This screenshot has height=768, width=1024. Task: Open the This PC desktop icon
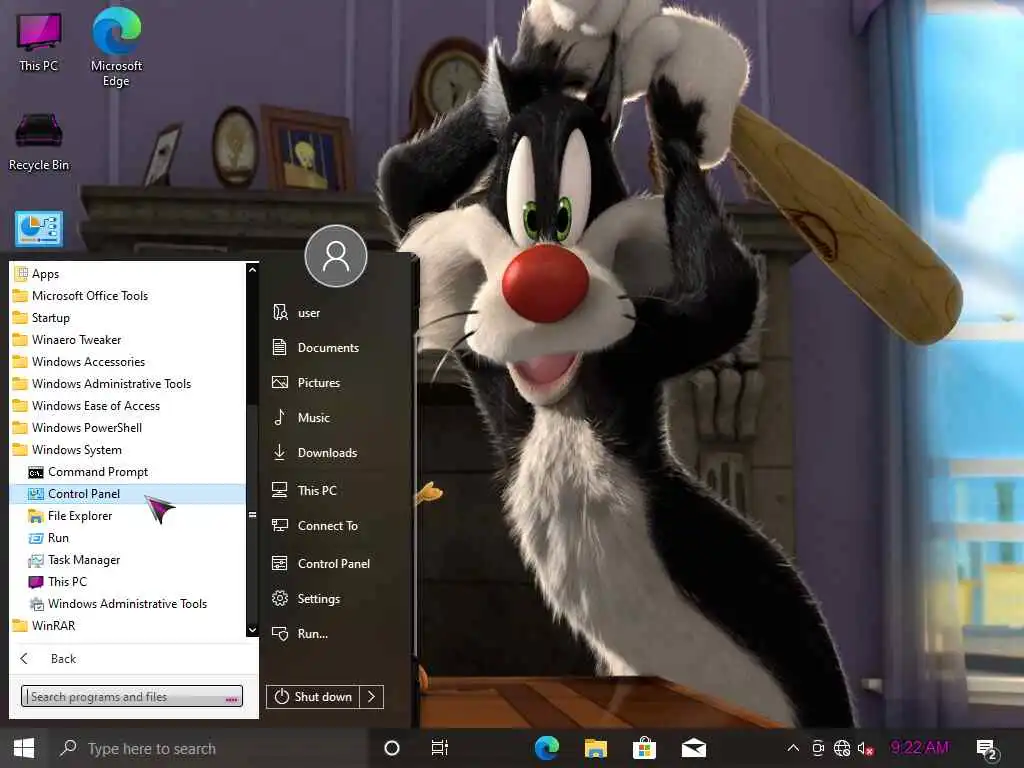click(x=39, y=42)
